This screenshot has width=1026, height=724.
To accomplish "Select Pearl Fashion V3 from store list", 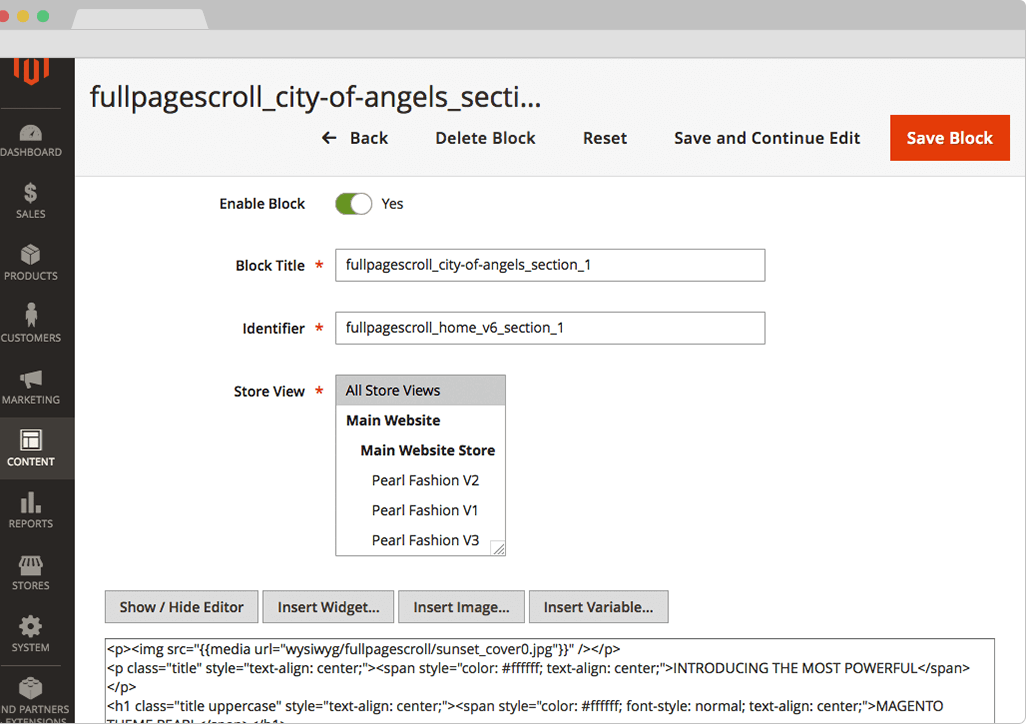I will pos(425,540).
